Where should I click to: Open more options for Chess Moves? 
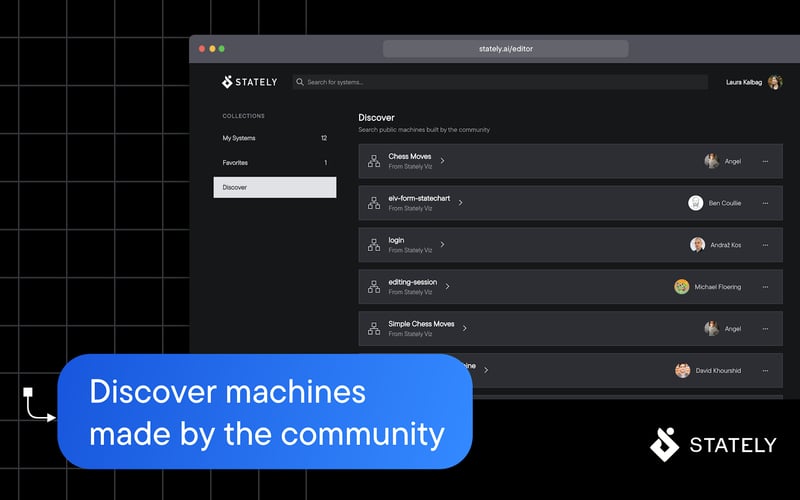point(765,161)
